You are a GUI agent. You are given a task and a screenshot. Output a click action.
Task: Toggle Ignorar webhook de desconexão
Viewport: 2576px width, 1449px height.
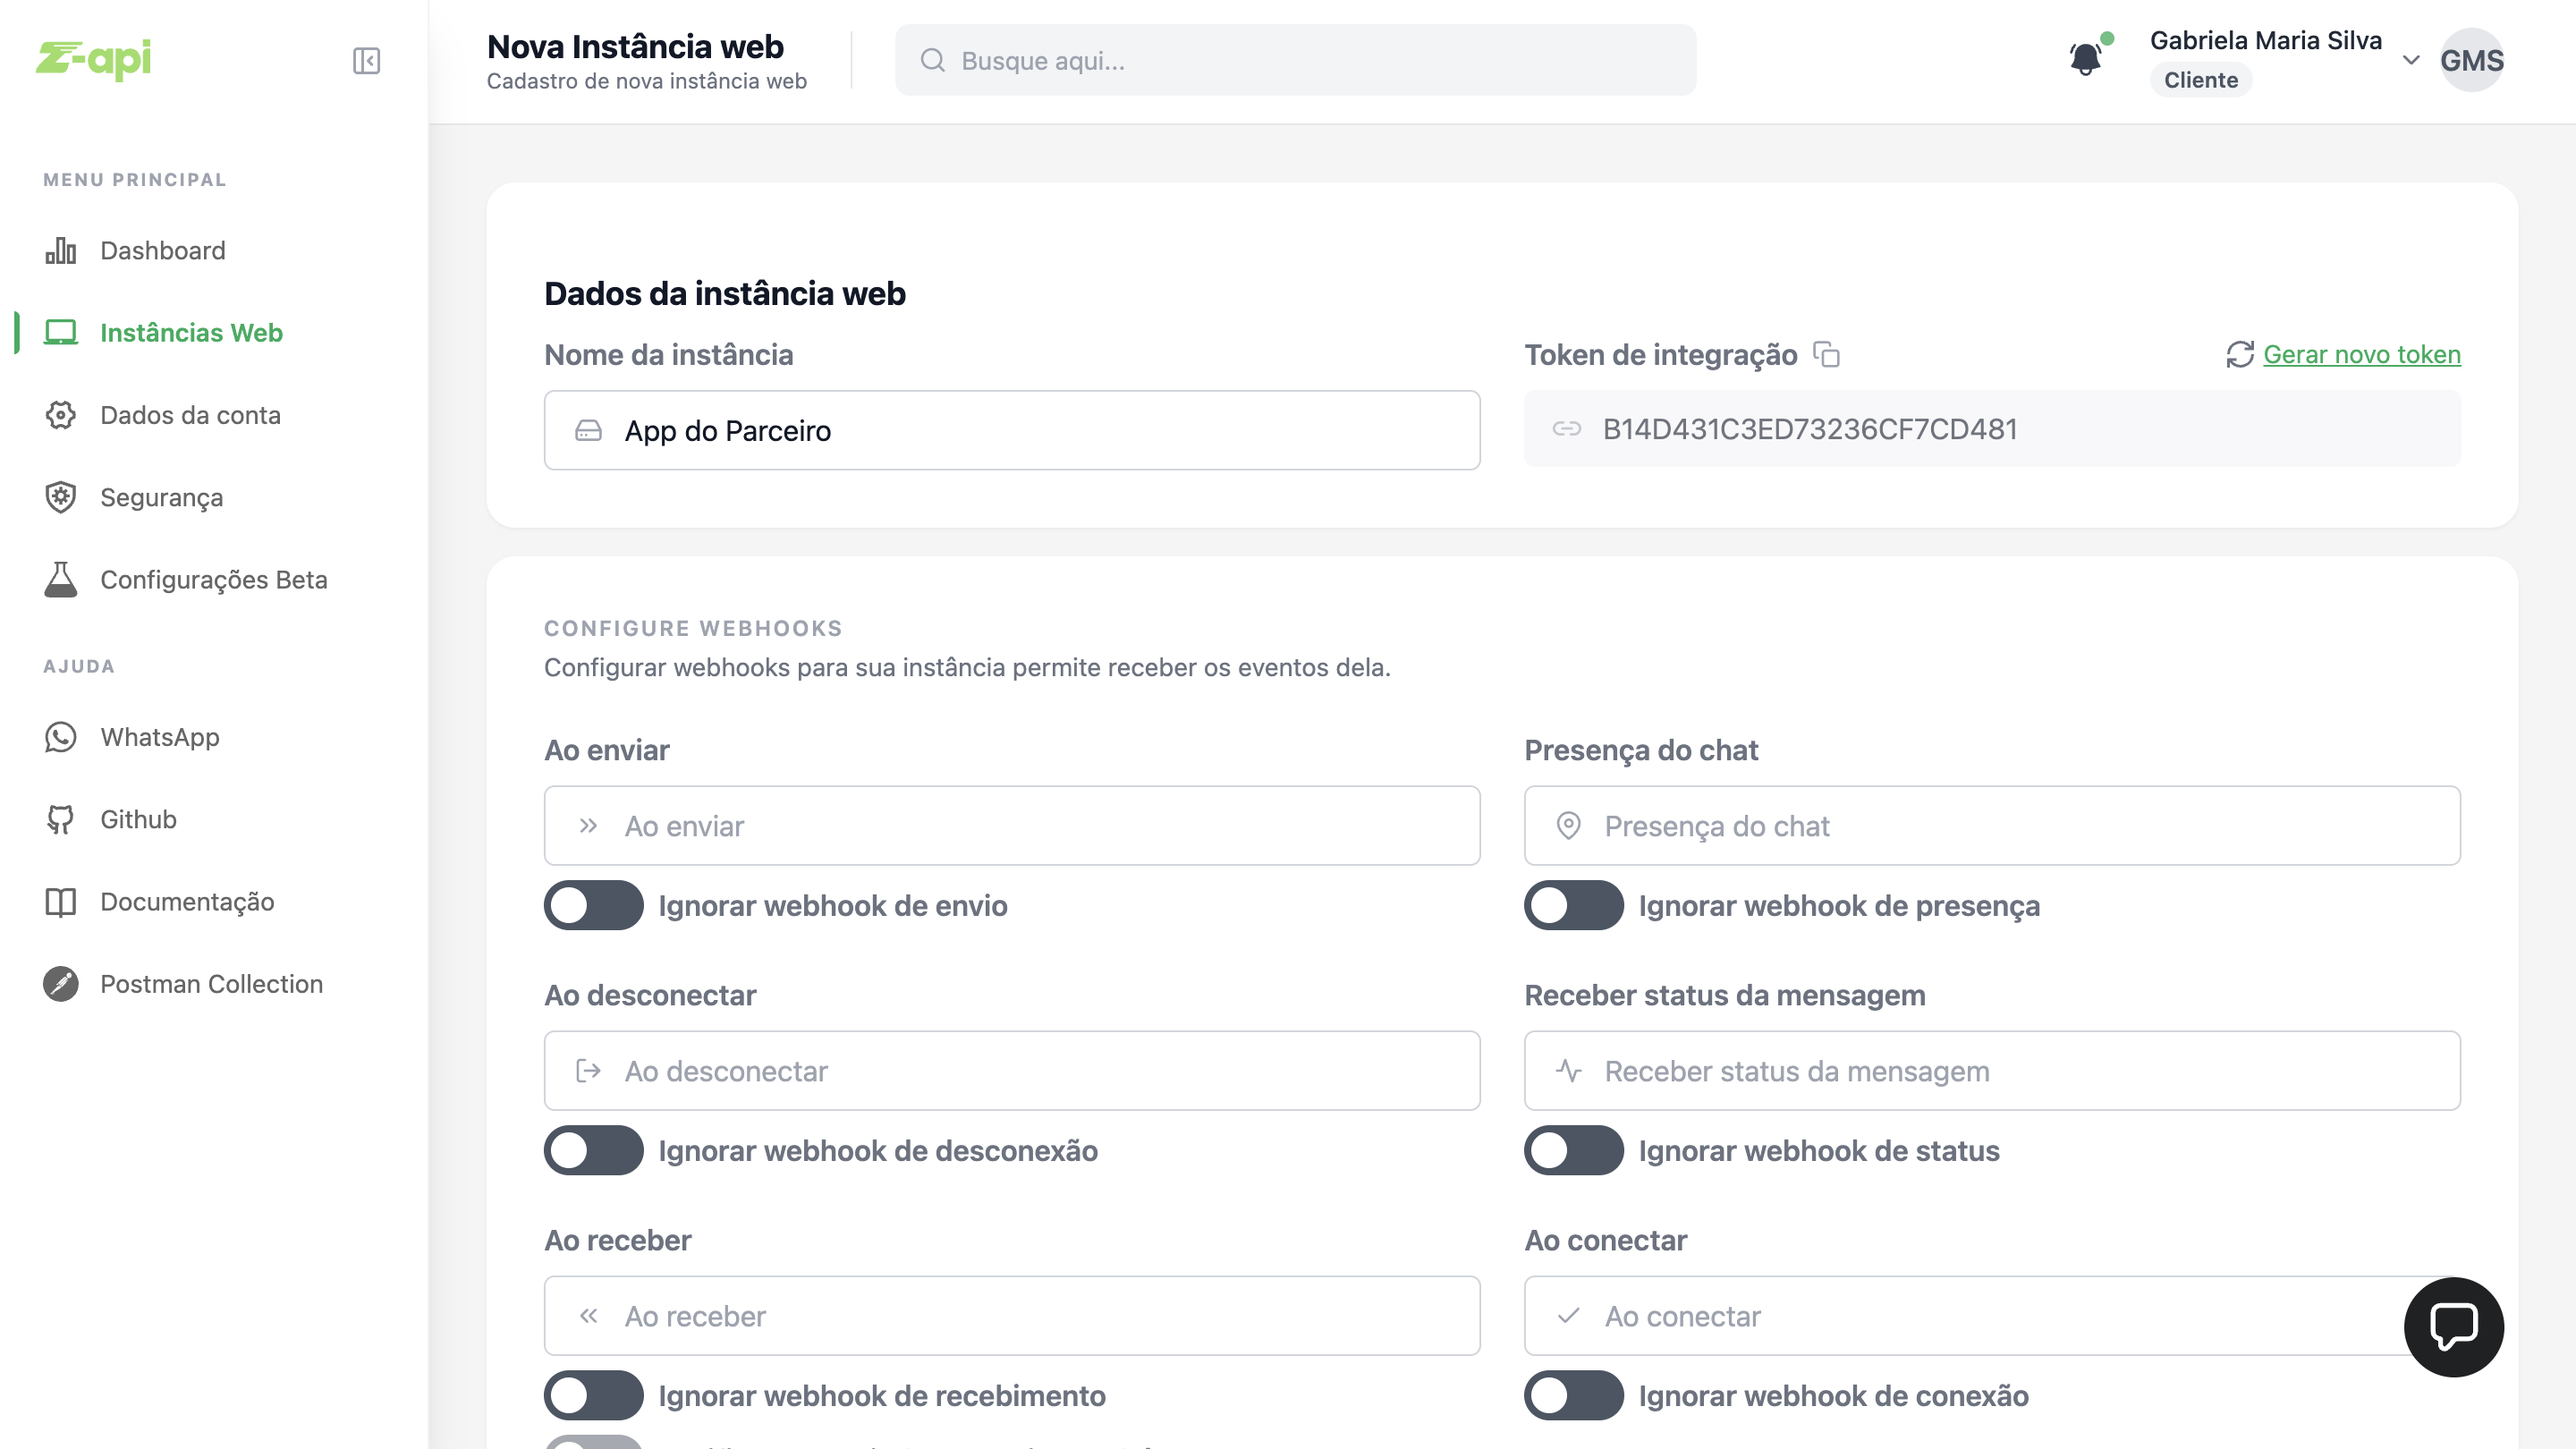coord(593,1150)
